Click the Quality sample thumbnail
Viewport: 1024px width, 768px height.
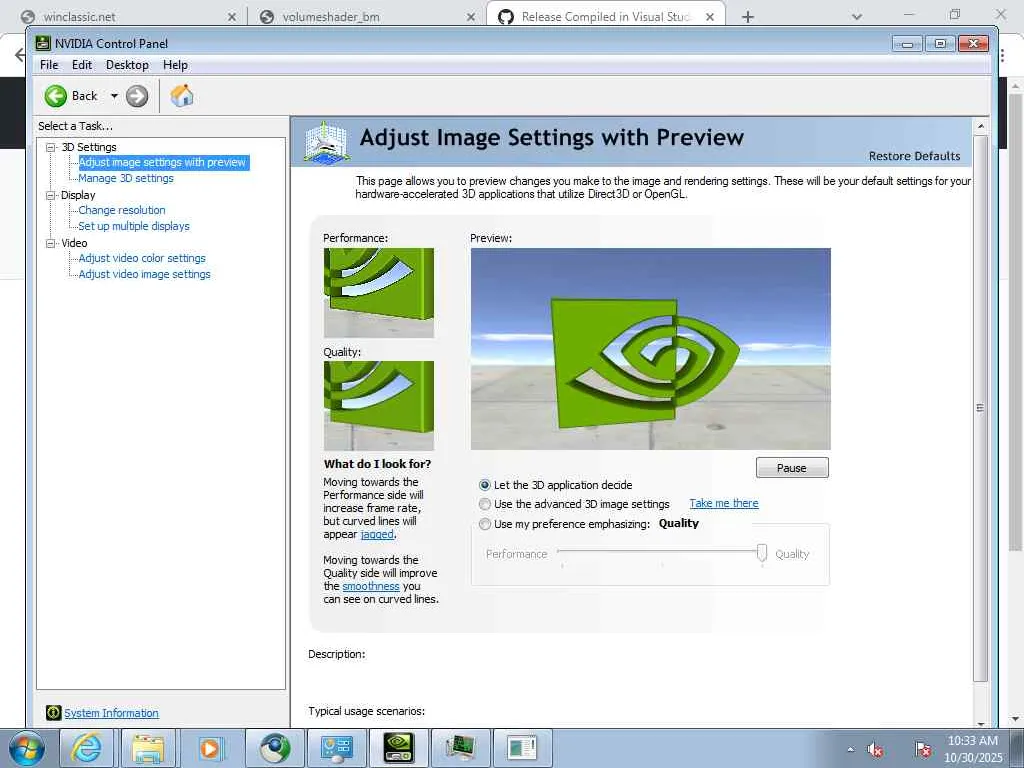point(379,406)
